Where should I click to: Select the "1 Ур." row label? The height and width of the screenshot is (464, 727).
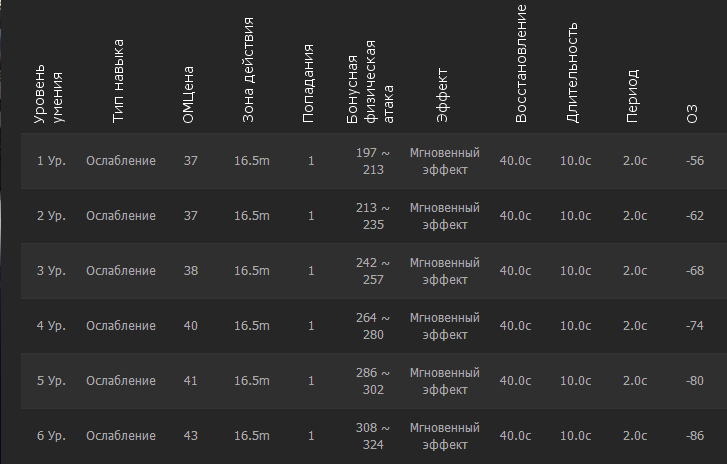coord(51,161)
